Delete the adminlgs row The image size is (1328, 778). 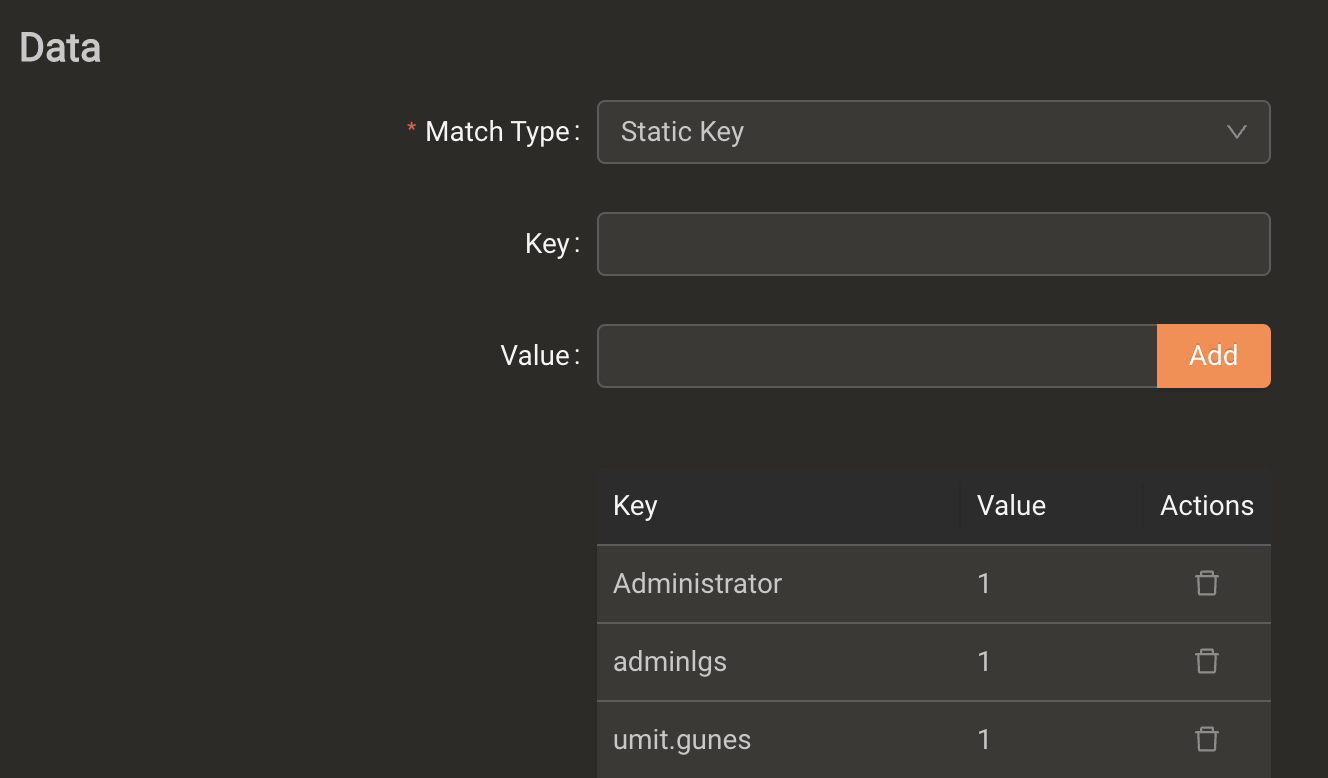click(1207, 661)
